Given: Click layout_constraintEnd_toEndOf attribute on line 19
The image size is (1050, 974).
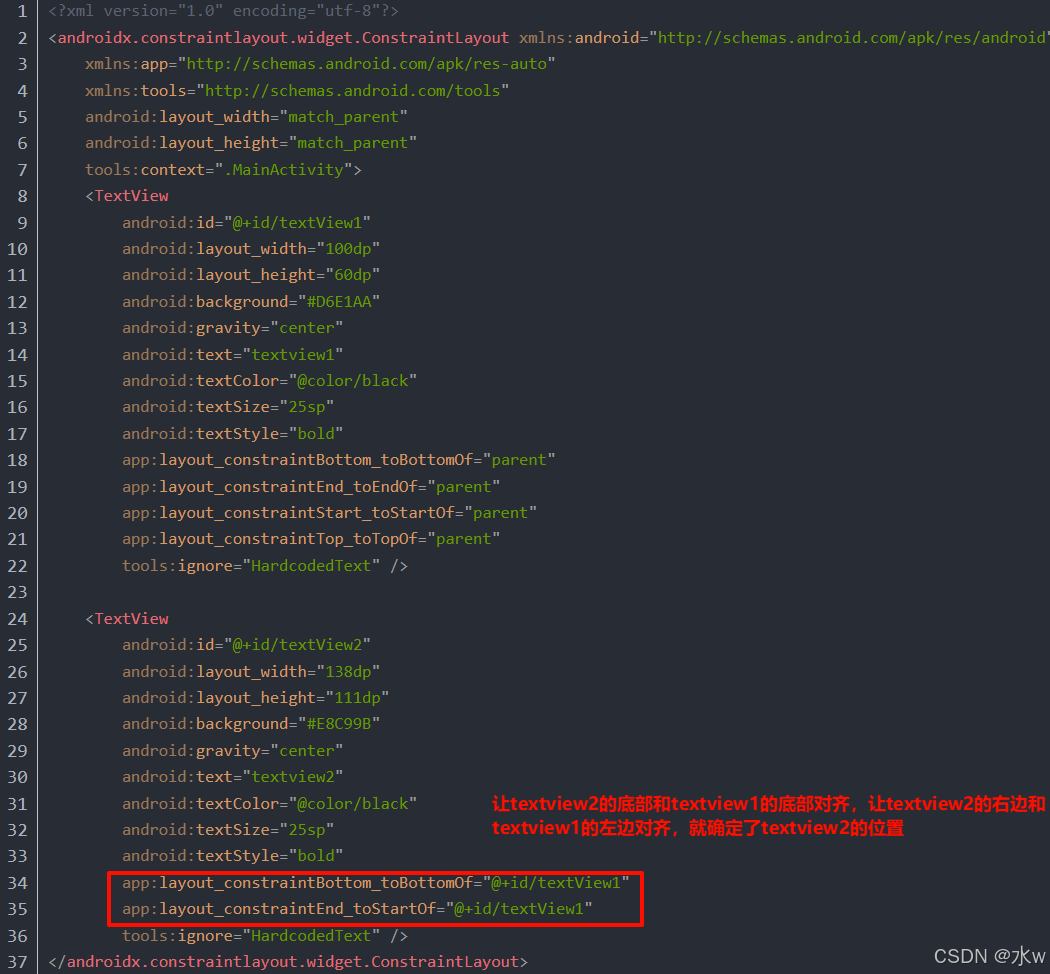Looking at the screenshot, I should (311, 487).
